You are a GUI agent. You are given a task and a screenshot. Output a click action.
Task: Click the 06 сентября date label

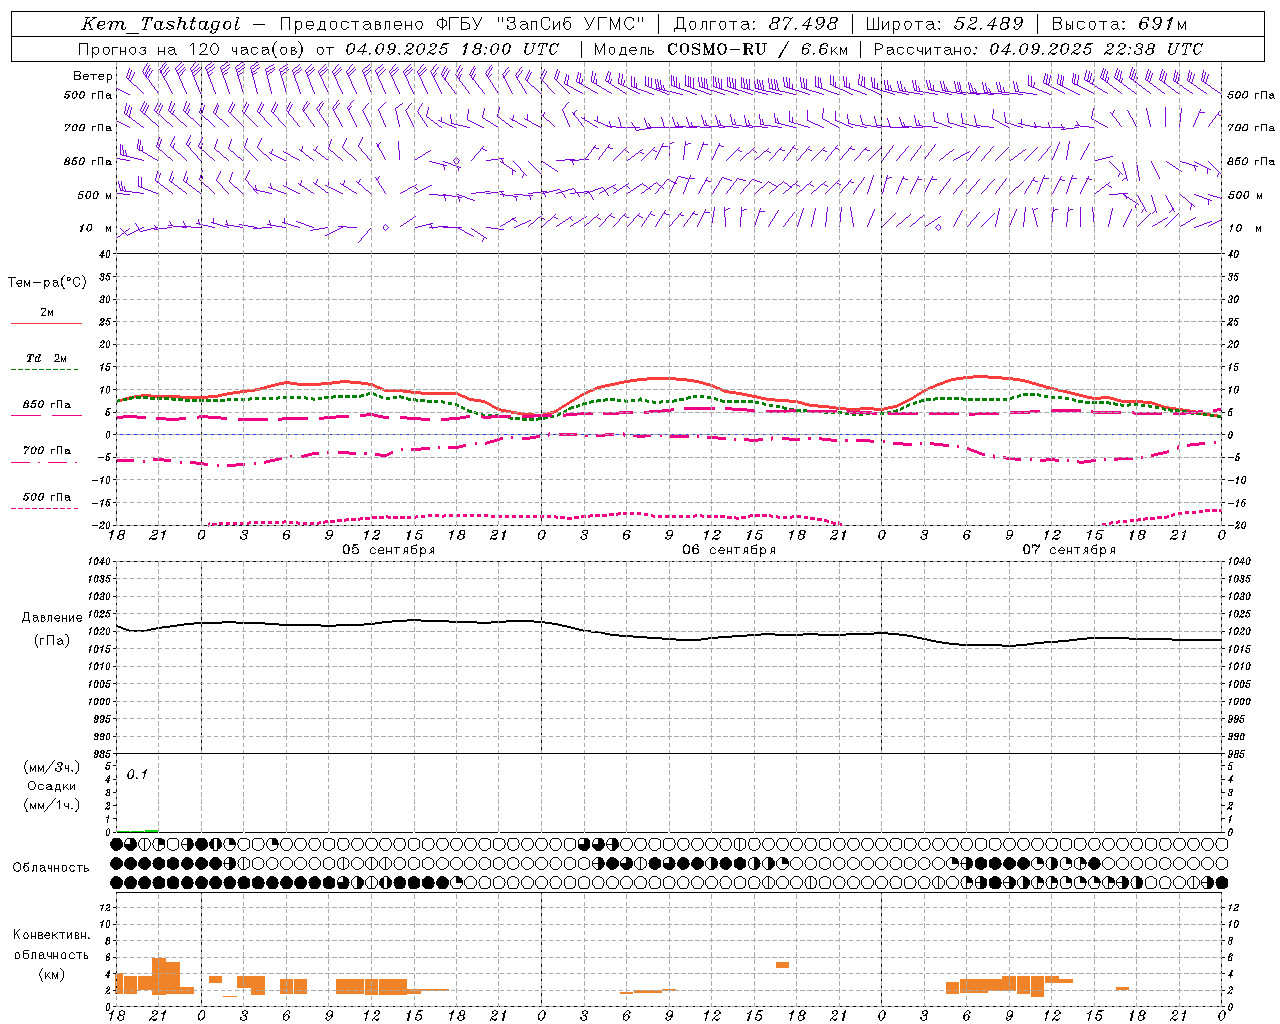click(x=729, y=550)
